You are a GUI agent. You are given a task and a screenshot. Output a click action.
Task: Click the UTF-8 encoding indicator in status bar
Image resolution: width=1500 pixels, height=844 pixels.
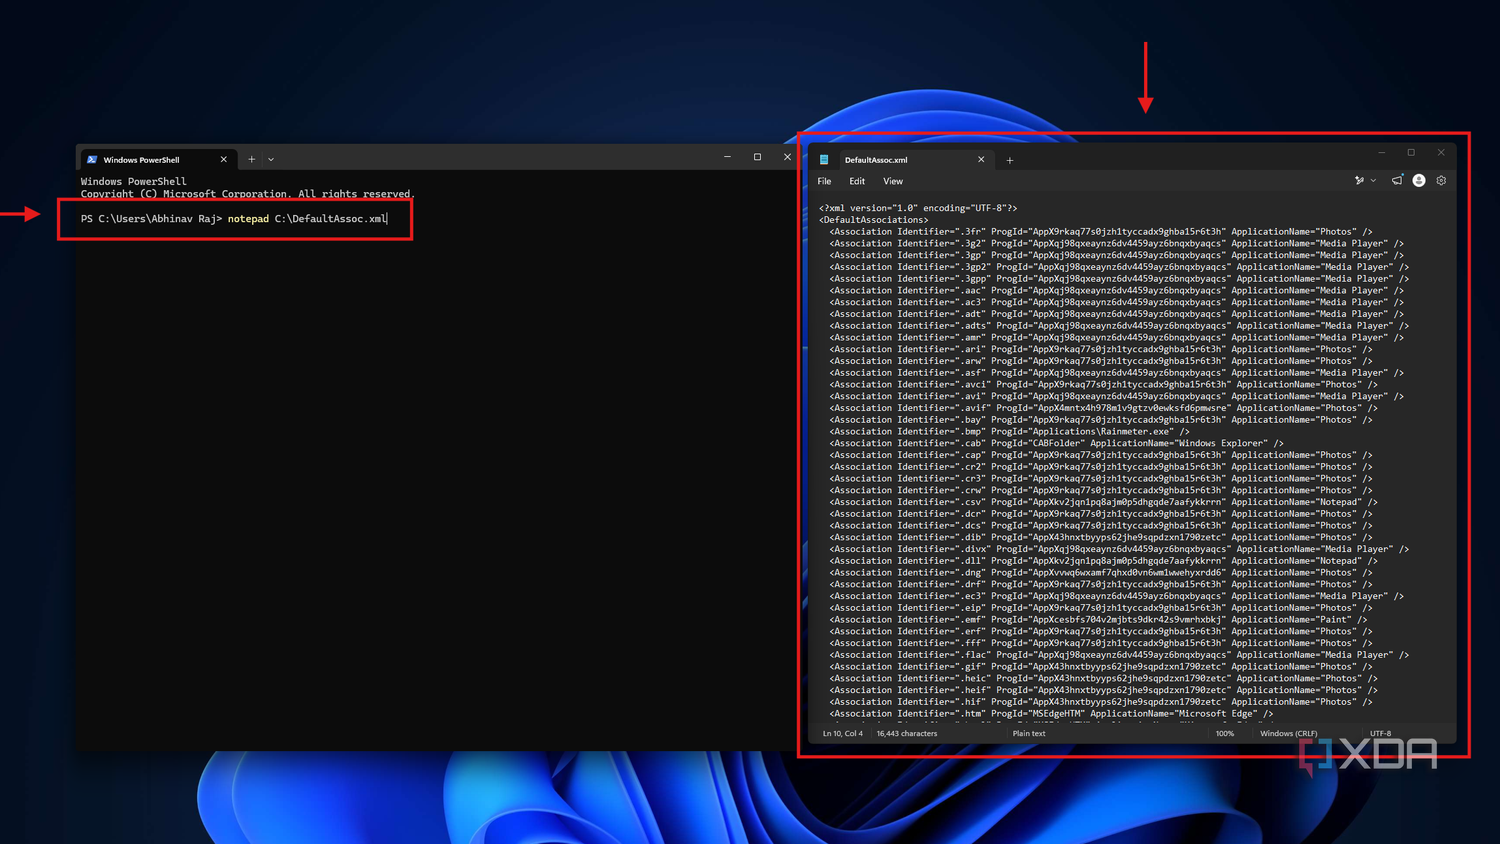pos(1380,734)
